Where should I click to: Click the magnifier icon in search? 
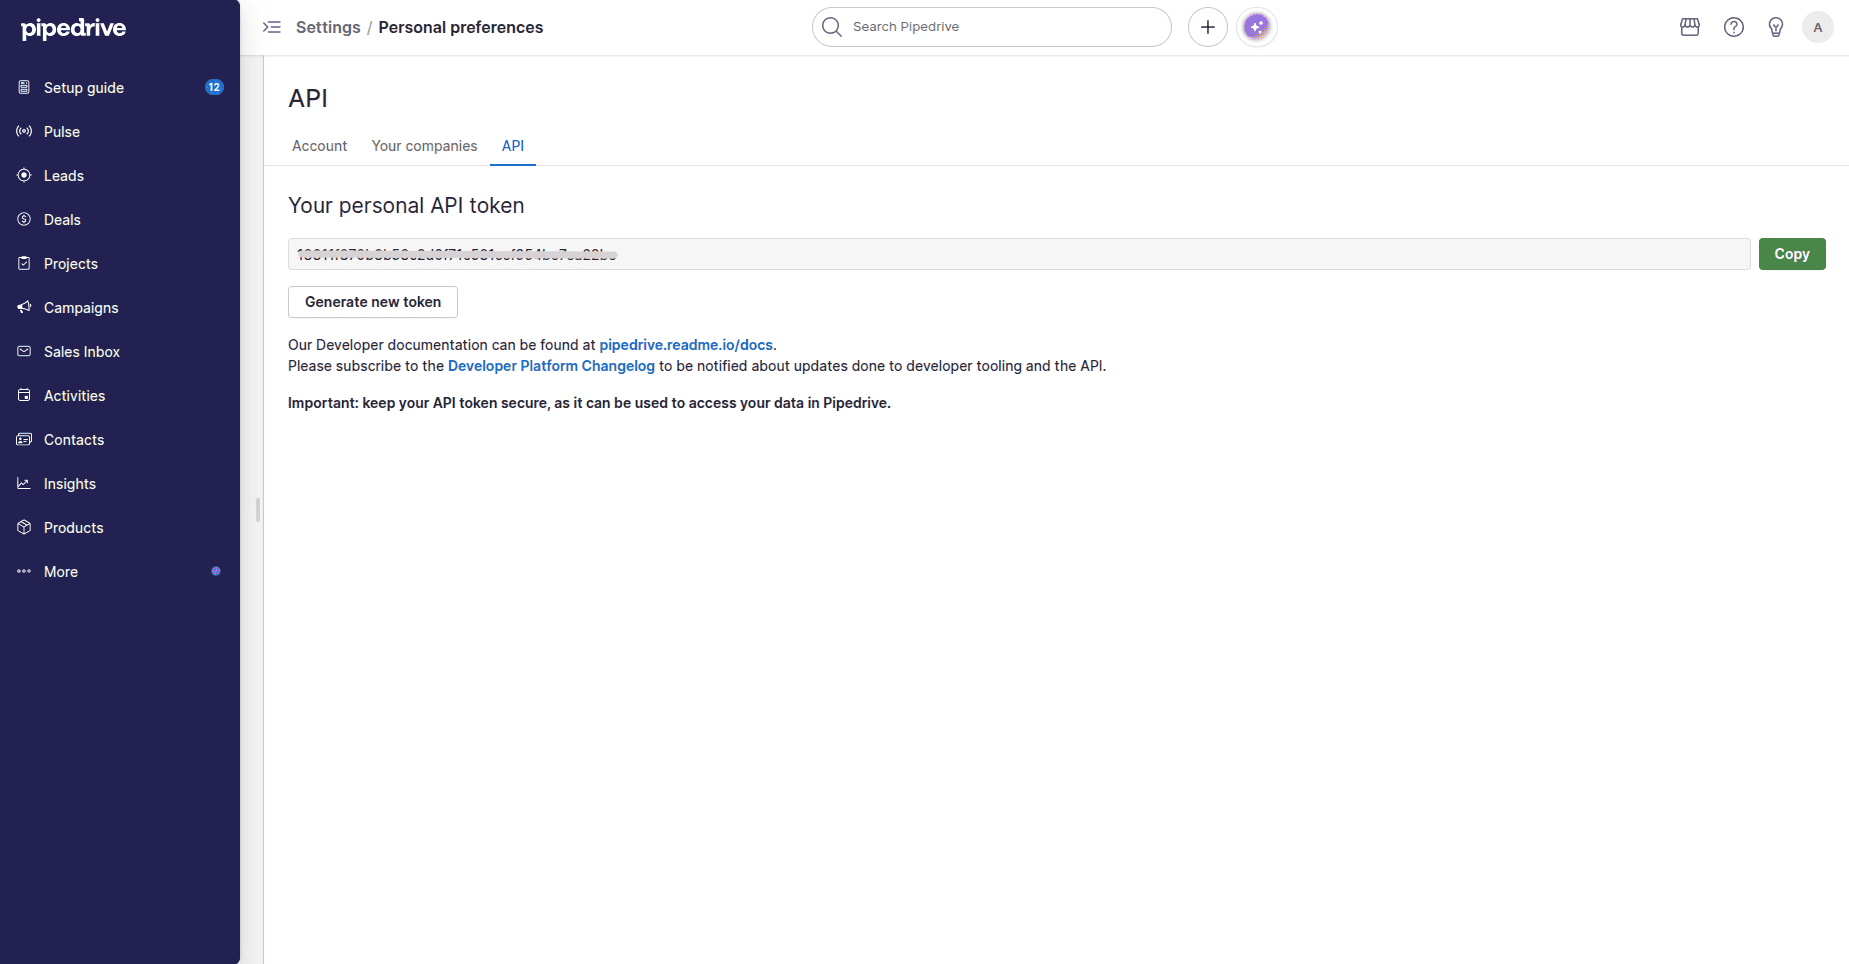832,27
